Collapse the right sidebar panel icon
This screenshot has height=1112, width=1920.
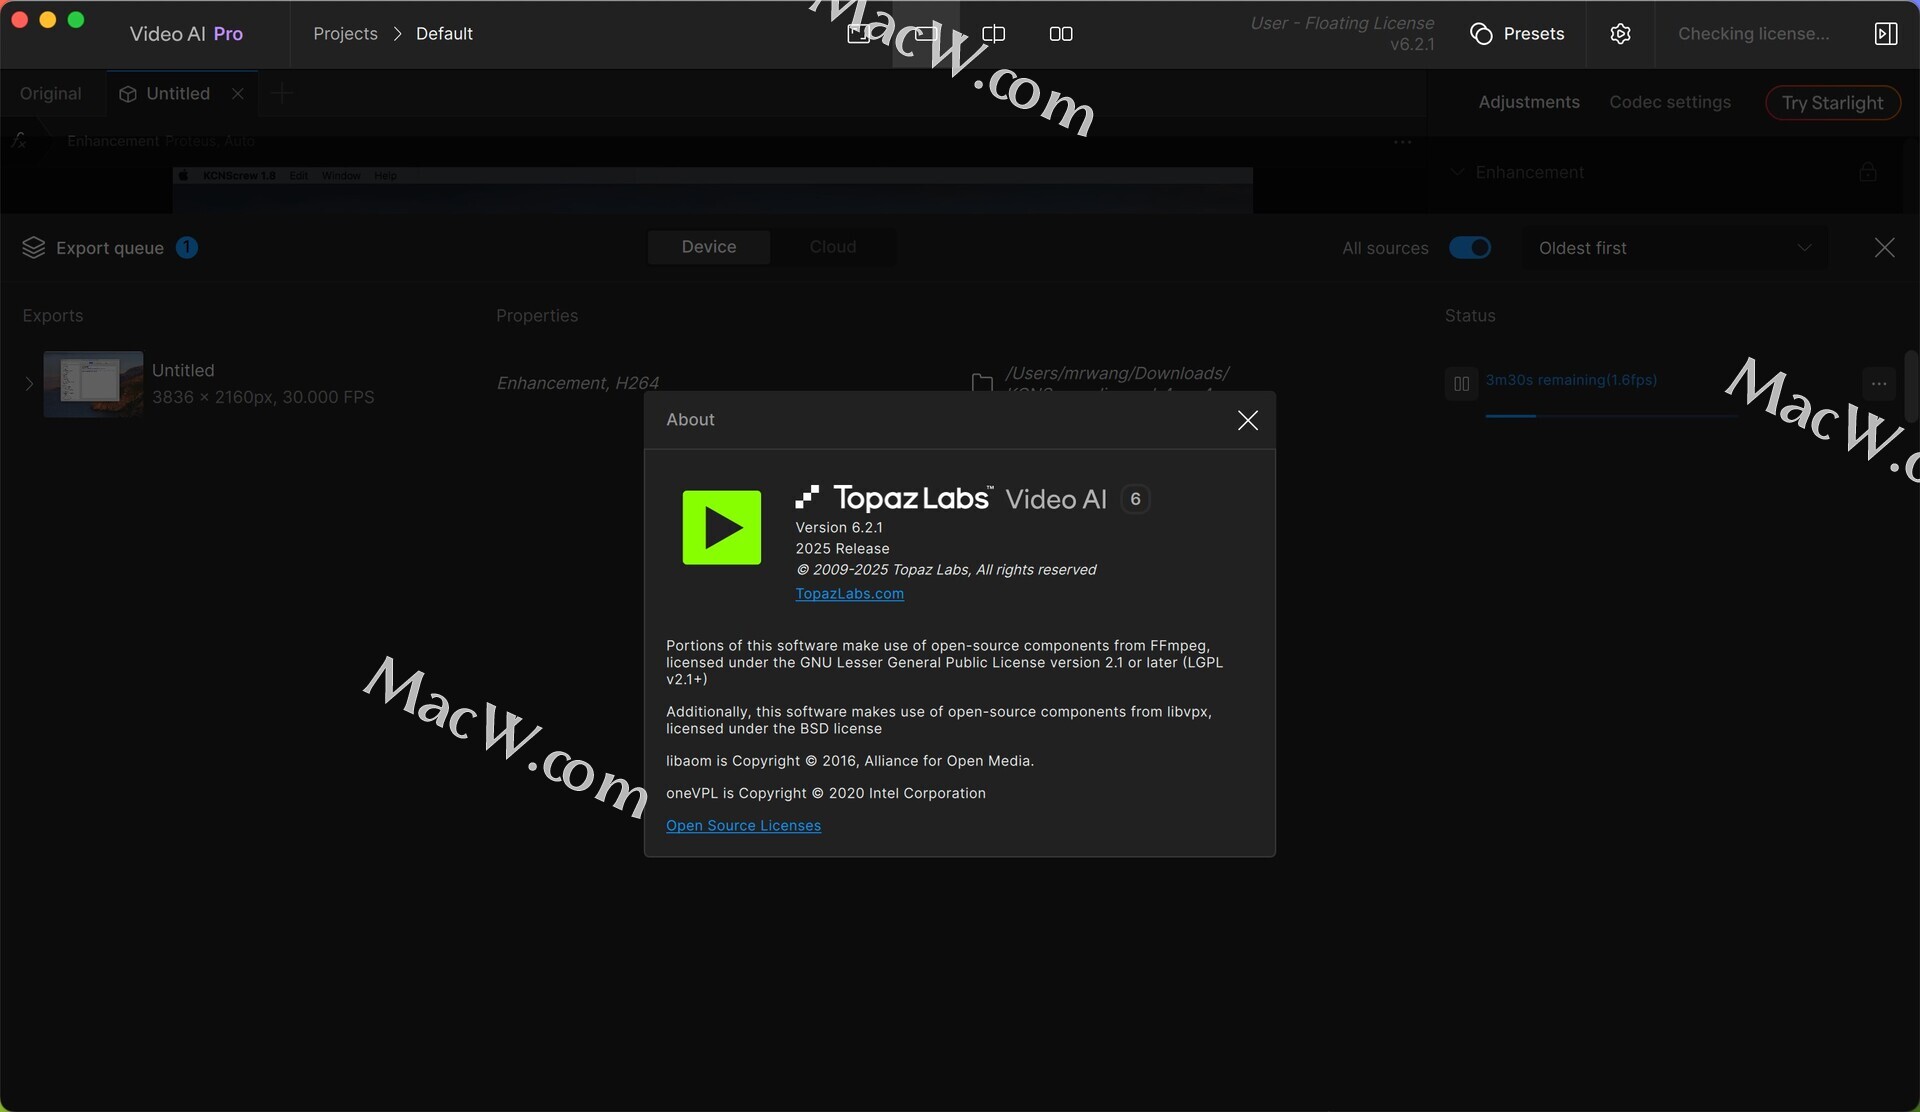pyautogui.click(x=1885, y=34)
